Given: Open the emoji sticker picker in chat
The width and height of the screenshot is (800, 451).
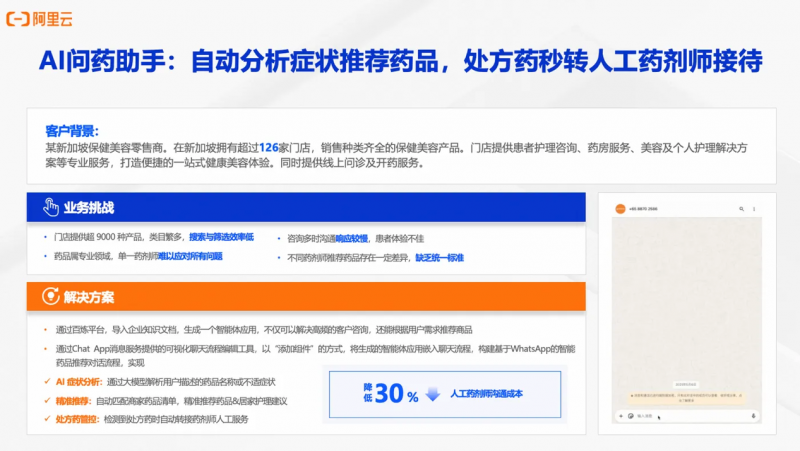Looking at the screenshot, I should click(x=630, y=415).
